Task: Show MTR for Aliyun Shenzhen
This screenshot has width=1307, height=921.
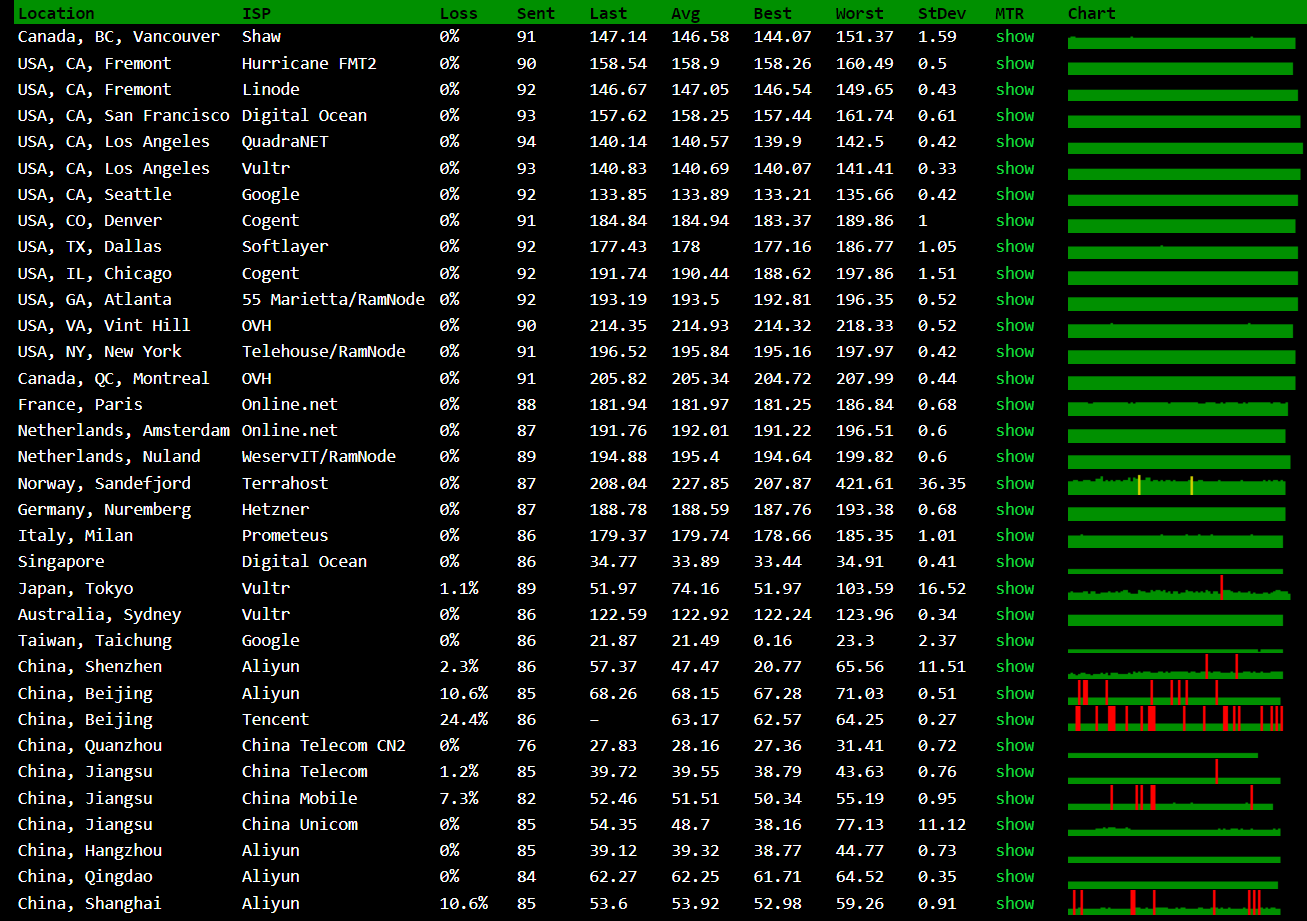Action: (1015, 666)
